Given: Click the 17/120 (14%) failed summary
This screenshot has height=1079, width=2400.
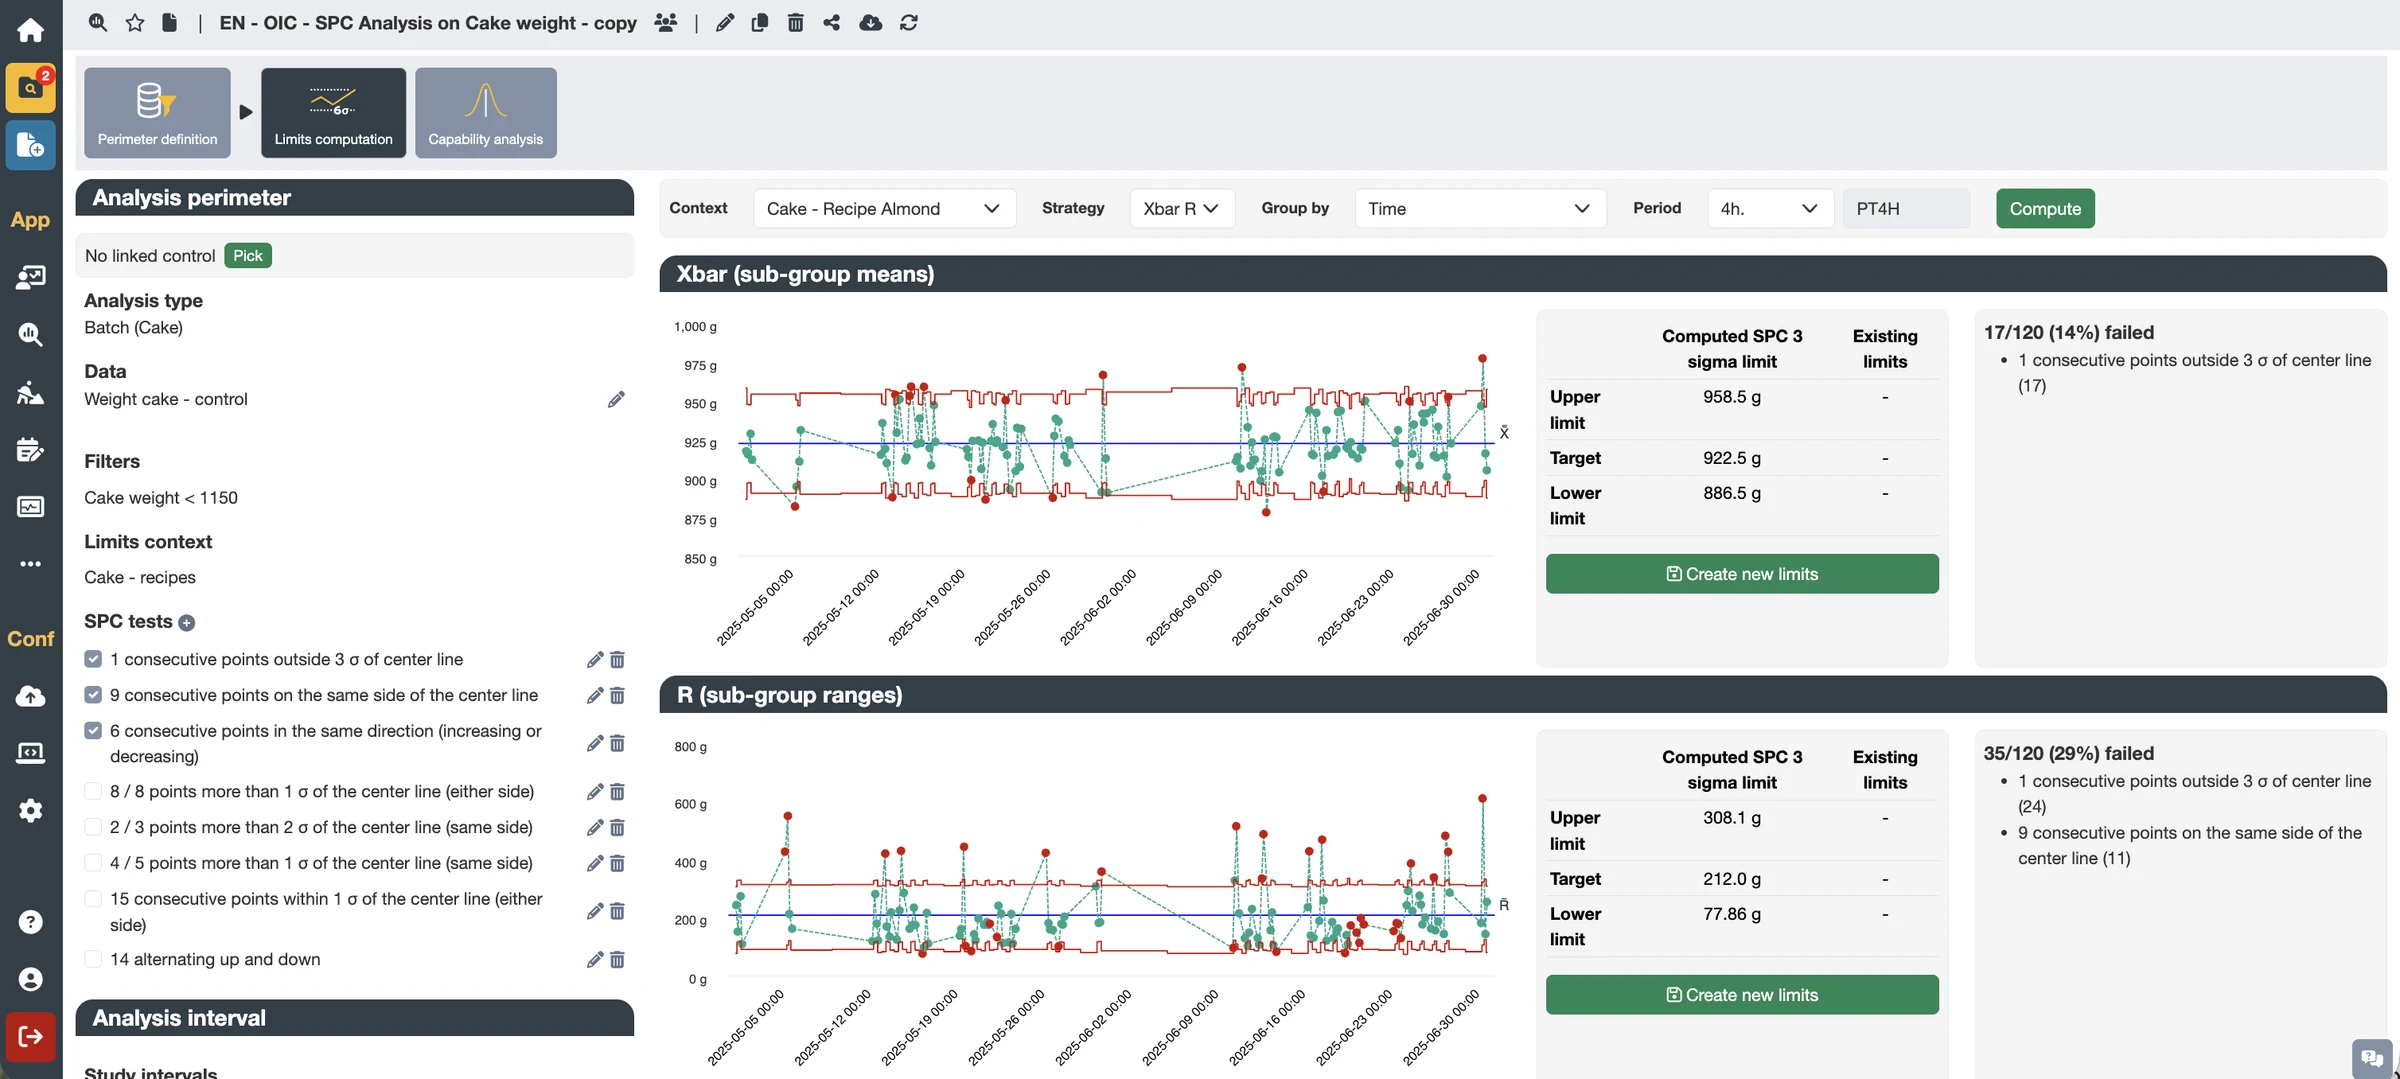Looking at the screenshot, I should (x=2068, y=333).
